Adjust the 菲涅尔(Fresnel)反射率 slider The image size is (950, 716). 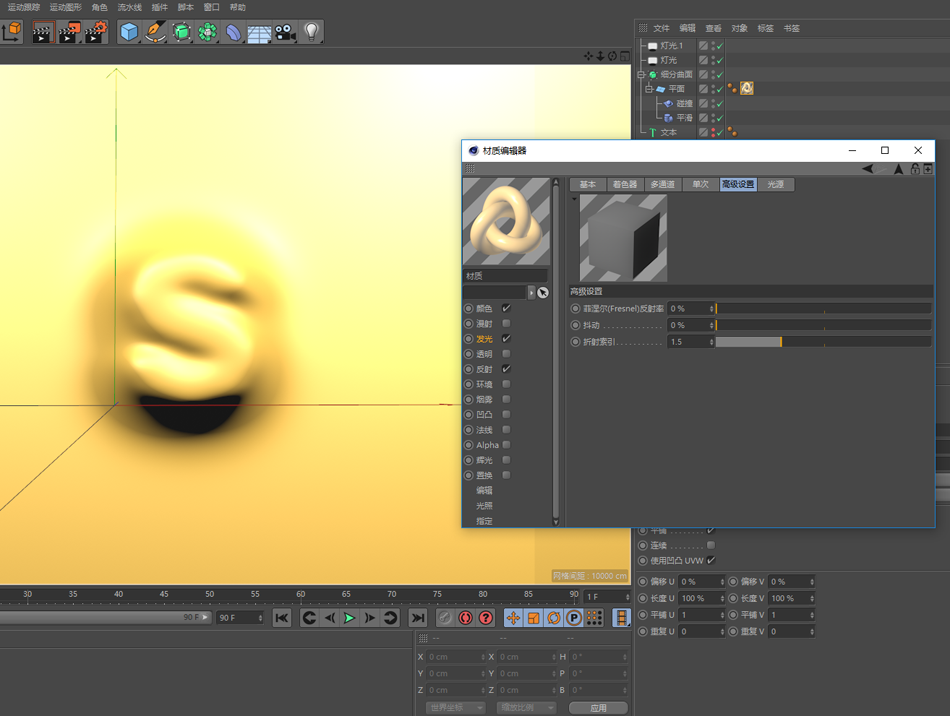[x=823, y=309]
